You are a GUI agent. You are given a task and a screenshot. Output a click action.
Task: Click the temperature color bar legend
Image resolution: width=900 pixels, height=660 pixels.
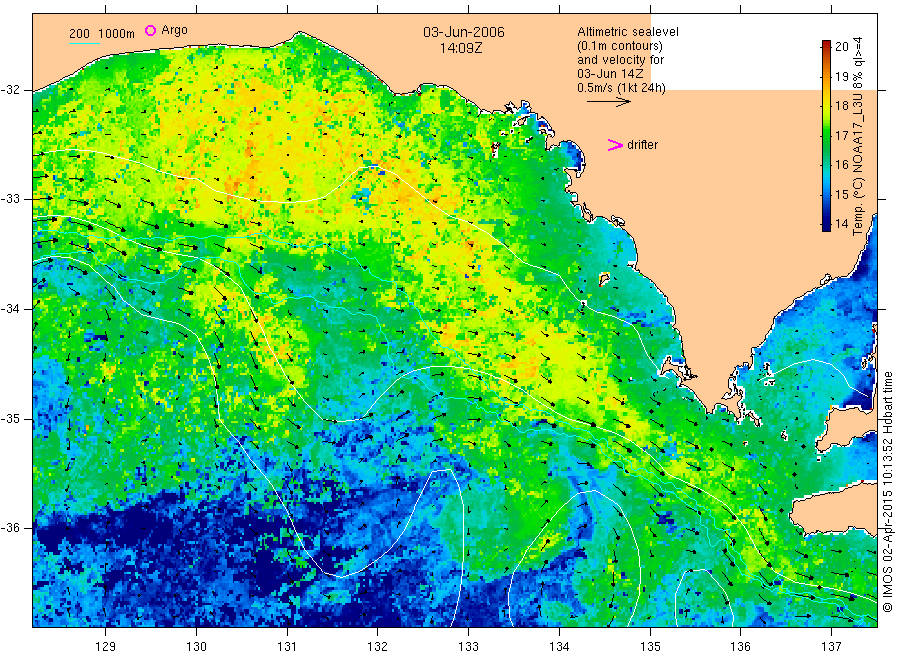(x=826, y=135)
